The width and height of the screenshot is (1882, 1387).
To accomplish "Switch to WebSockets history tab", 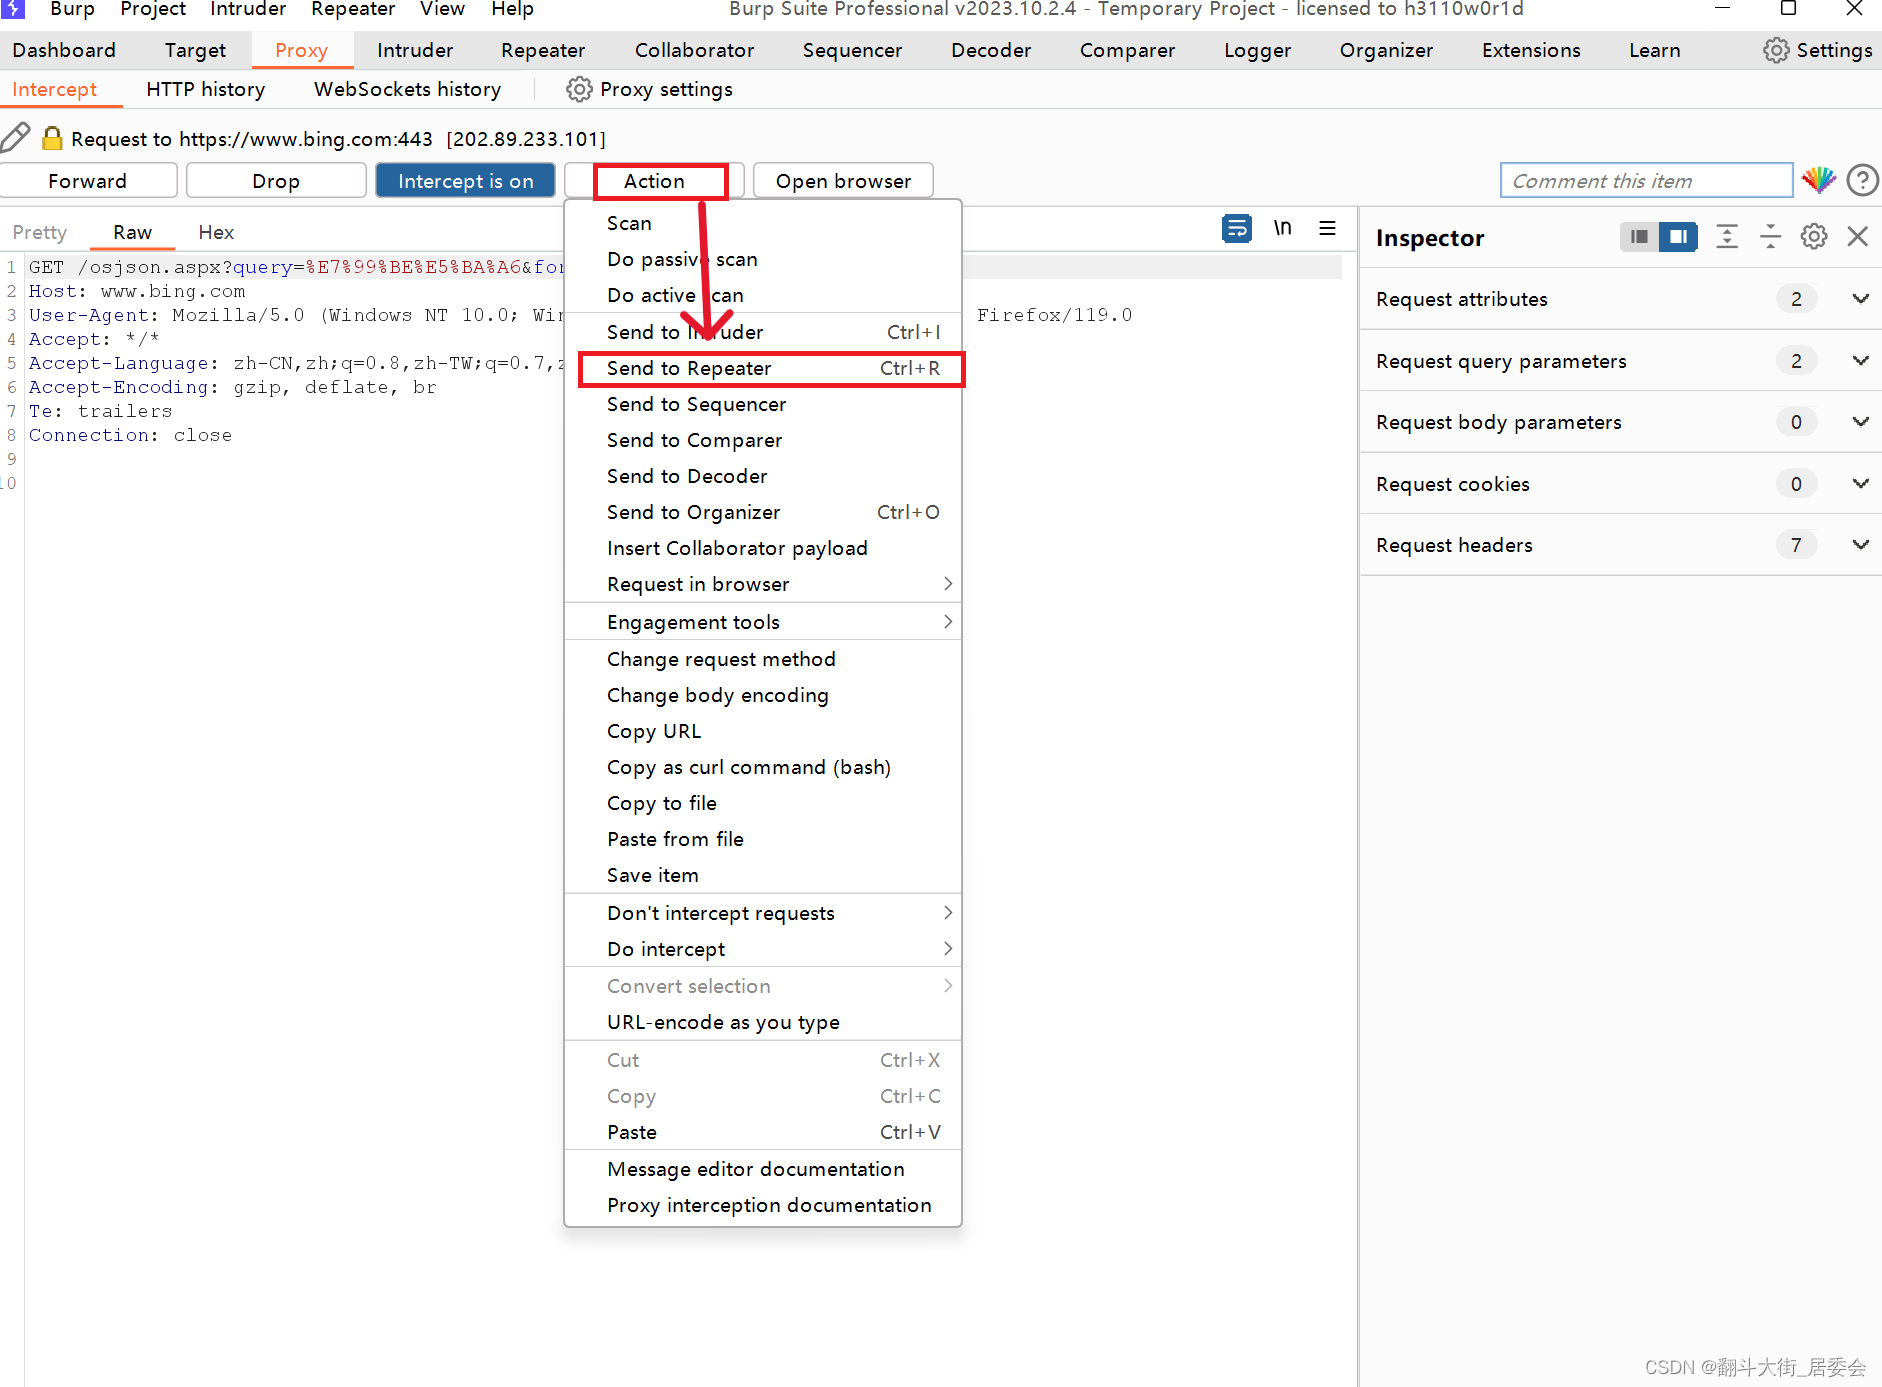I will 407,89.
